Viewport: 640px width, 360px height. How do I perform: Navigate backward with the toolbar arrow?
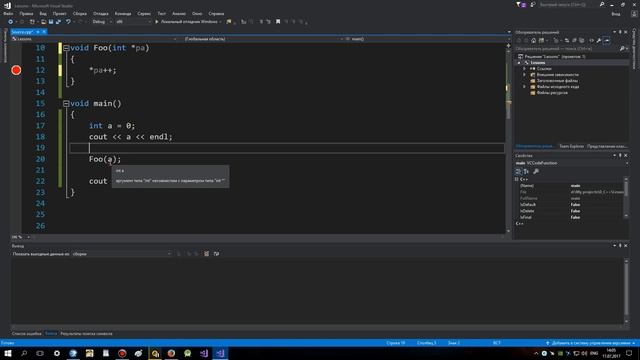pyautogui.click(x=11, y=22)
